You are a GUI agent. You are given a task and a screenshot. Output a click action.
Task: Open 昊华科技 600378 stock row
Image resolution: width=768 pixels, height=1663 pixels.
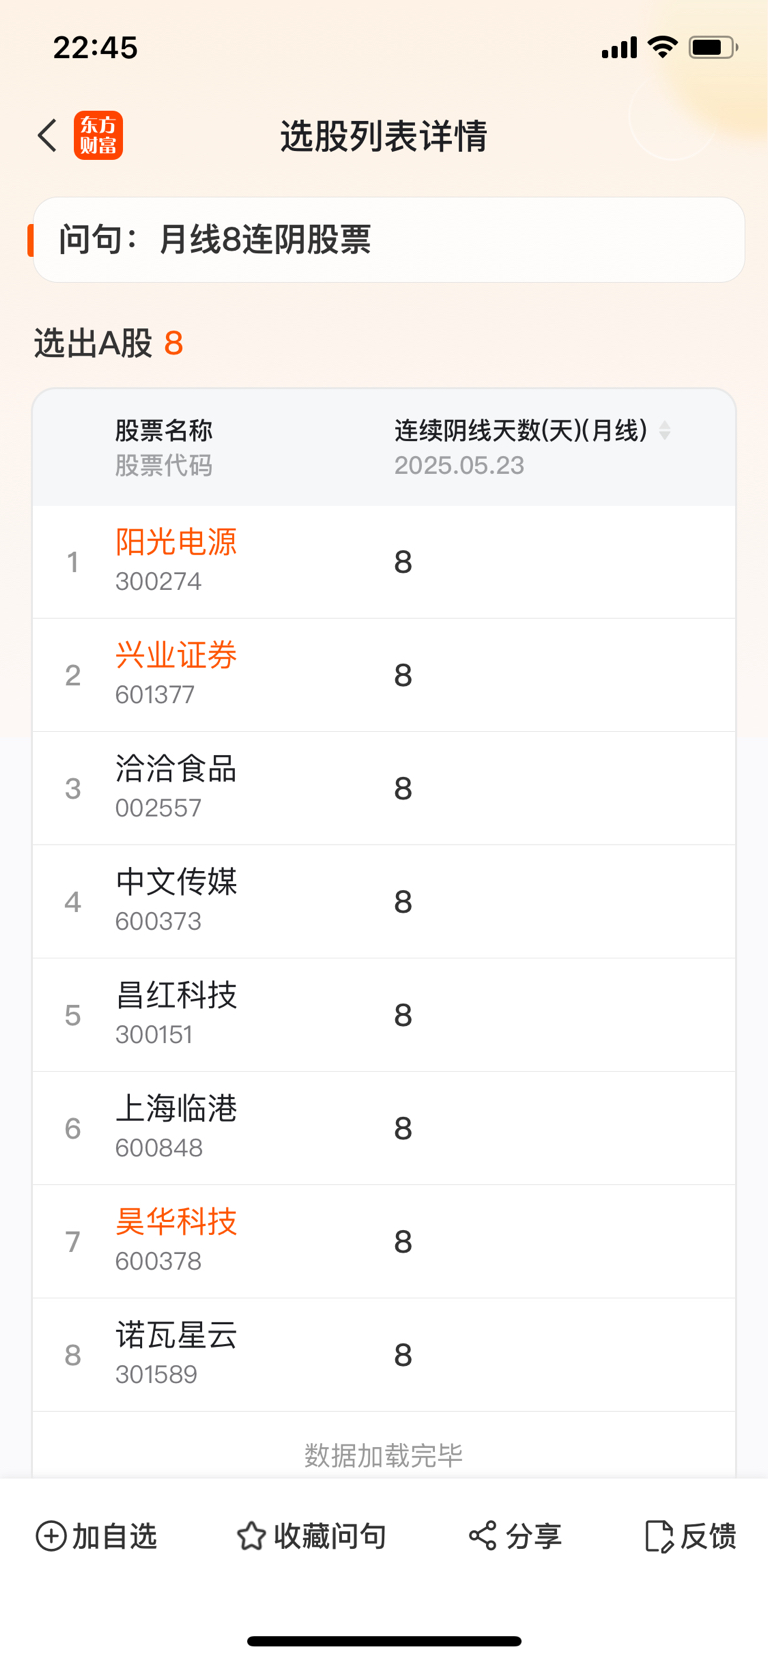click(384, 1241)
